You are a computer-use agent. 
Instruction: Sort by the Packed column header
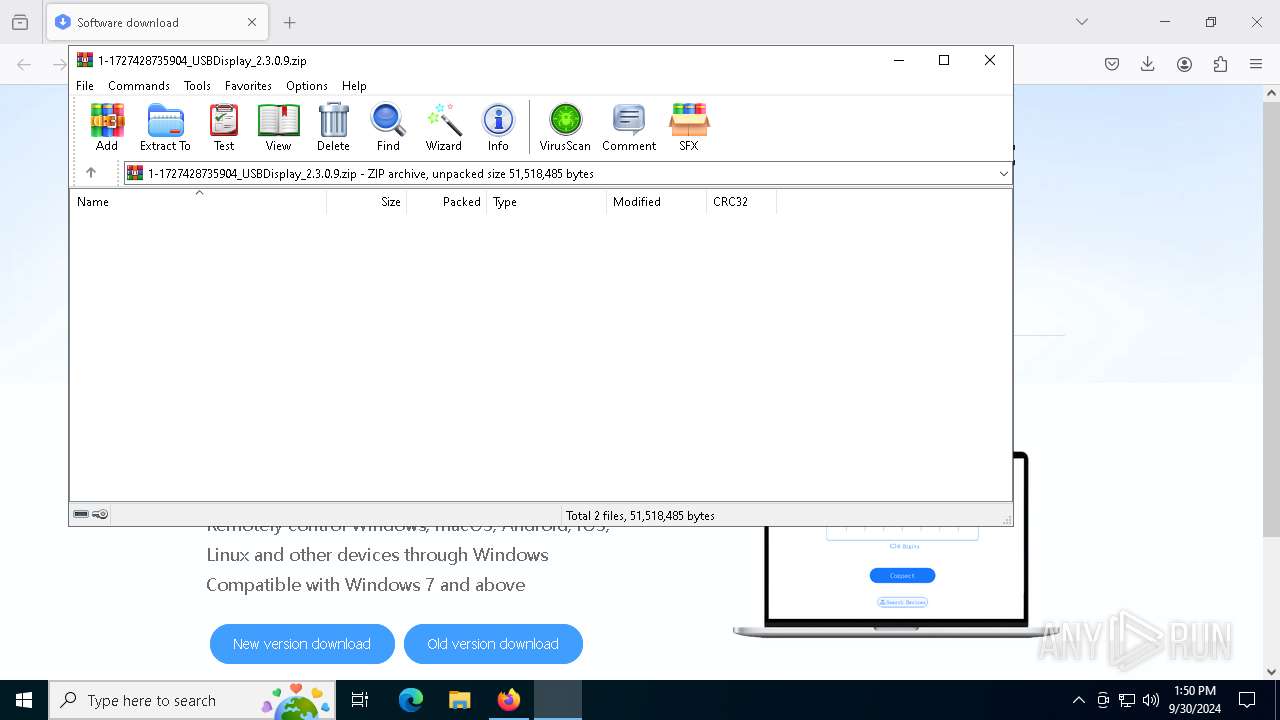(x=447, y=202)
